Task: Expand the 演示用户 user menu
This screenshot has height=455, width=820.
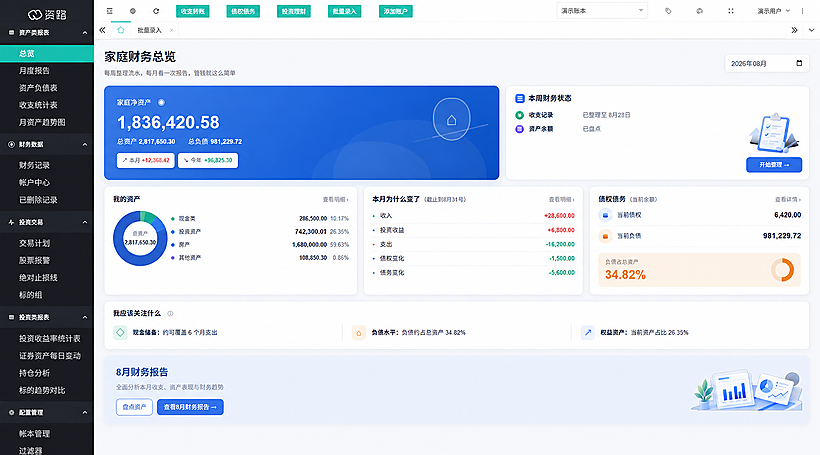Action: coord(773,10)
